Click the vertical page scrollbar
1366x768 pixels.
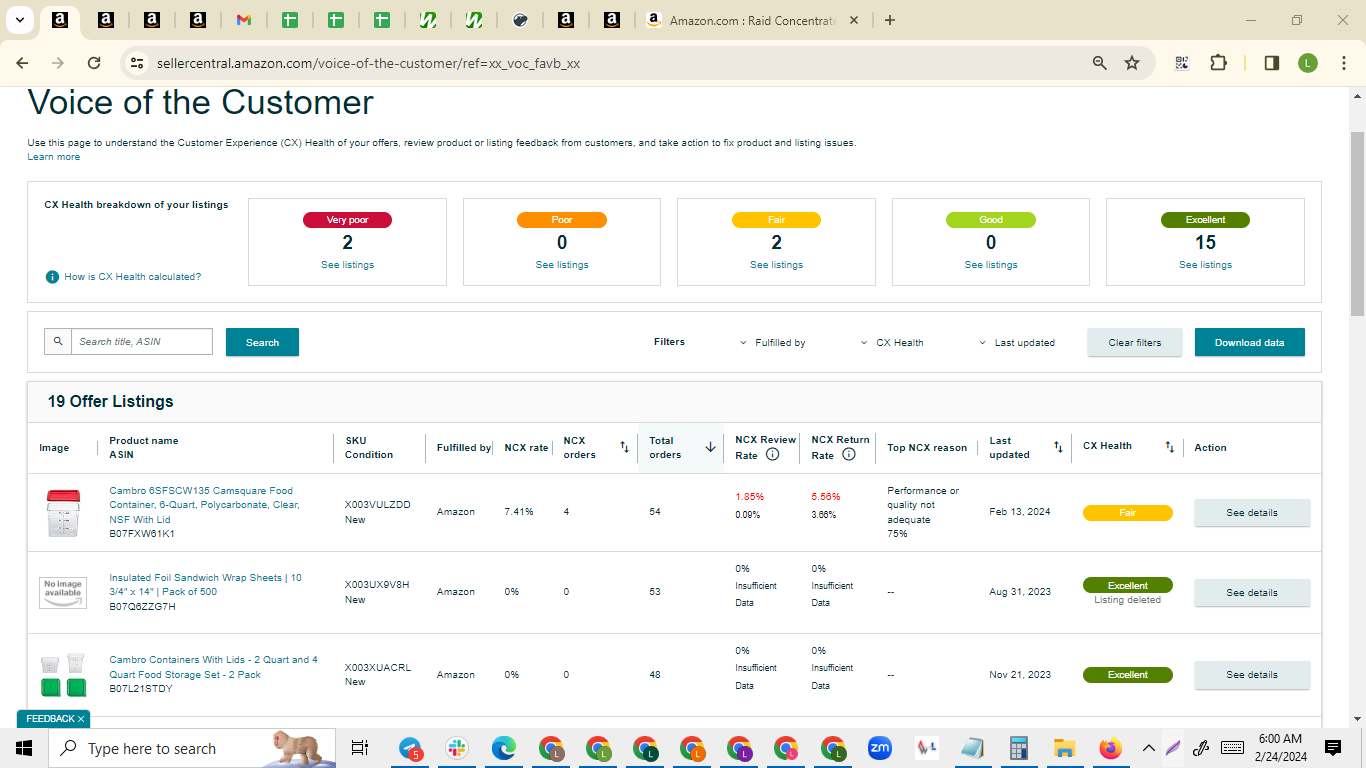(1357, 225)
